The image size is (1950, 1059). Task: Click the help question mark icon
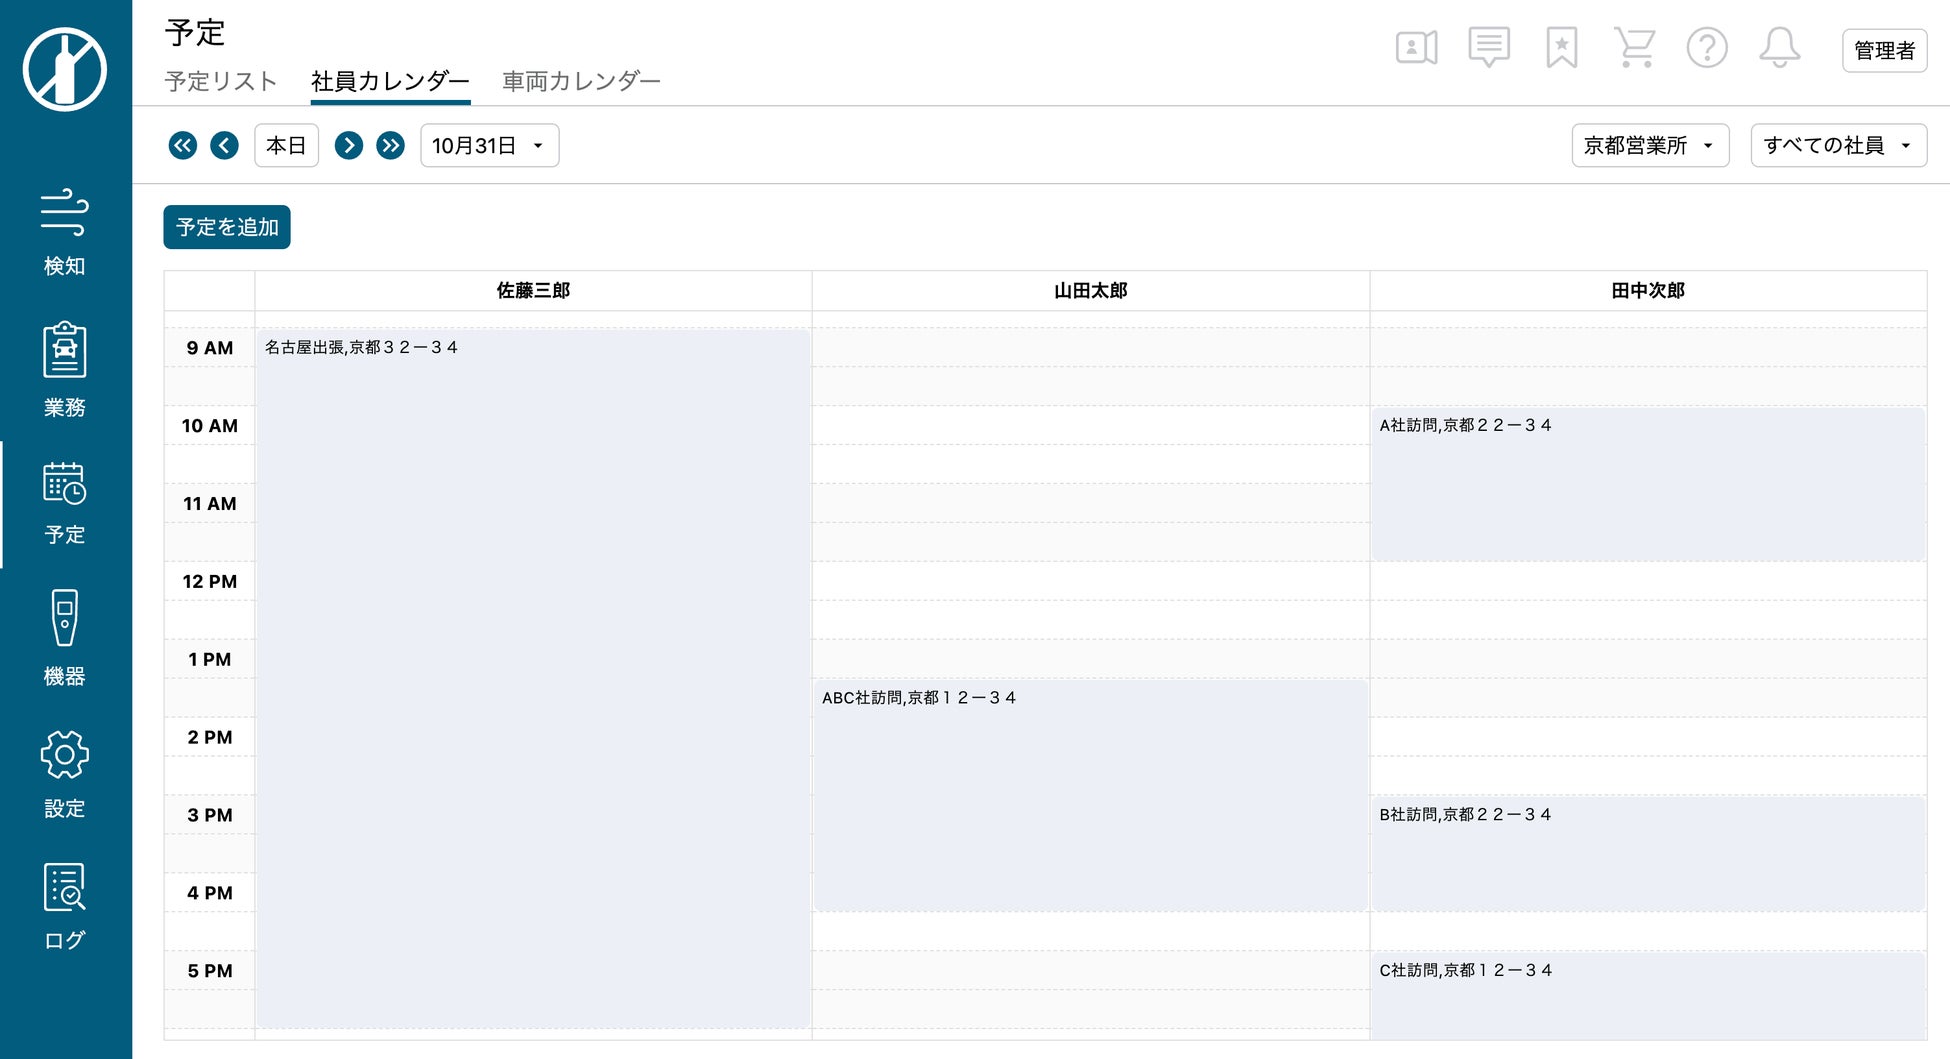[1706, 48]
